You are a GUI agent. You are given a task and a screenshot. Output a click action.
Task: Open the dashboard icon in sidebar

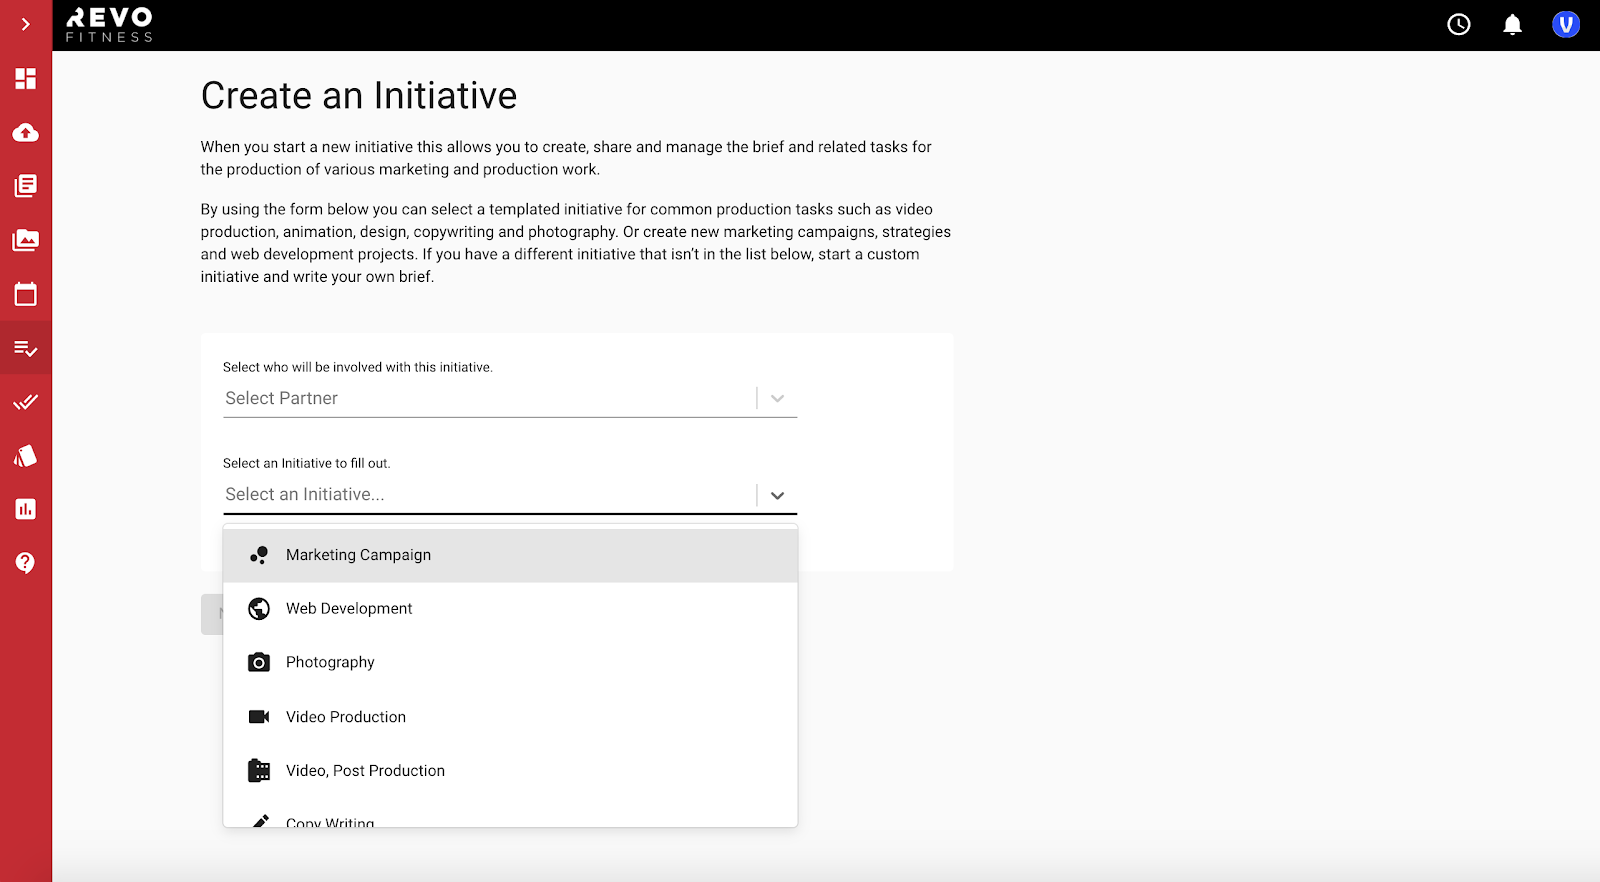coord(26,78)
